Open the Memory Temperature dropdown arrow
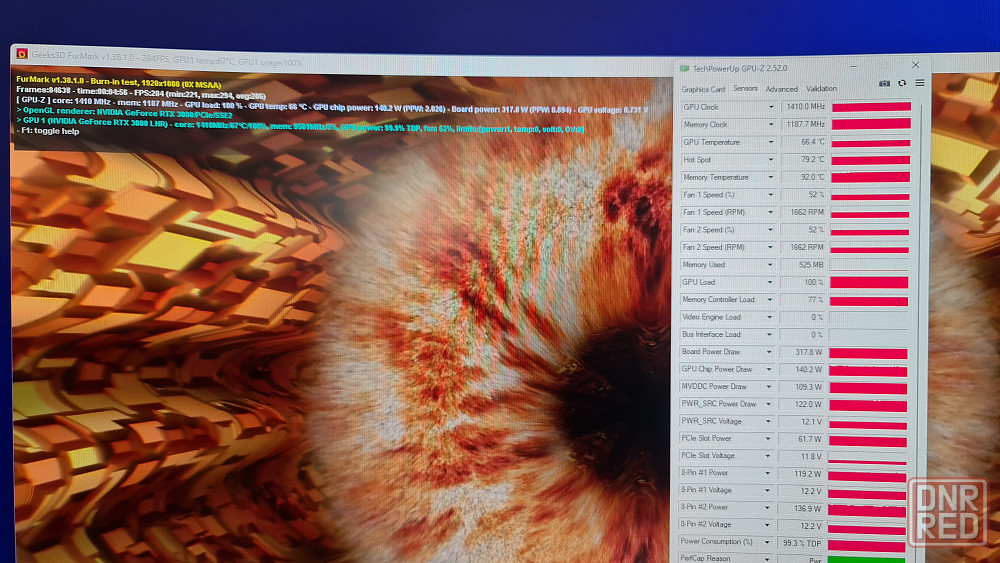This screenshot has width=1000, height=563. click(770, 178)
